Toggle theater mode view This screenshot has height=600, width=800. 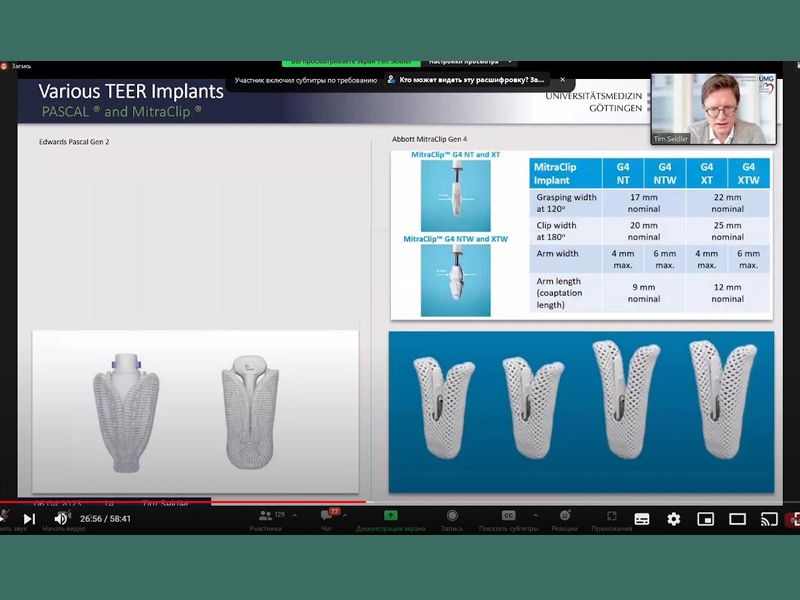(737, 519)
